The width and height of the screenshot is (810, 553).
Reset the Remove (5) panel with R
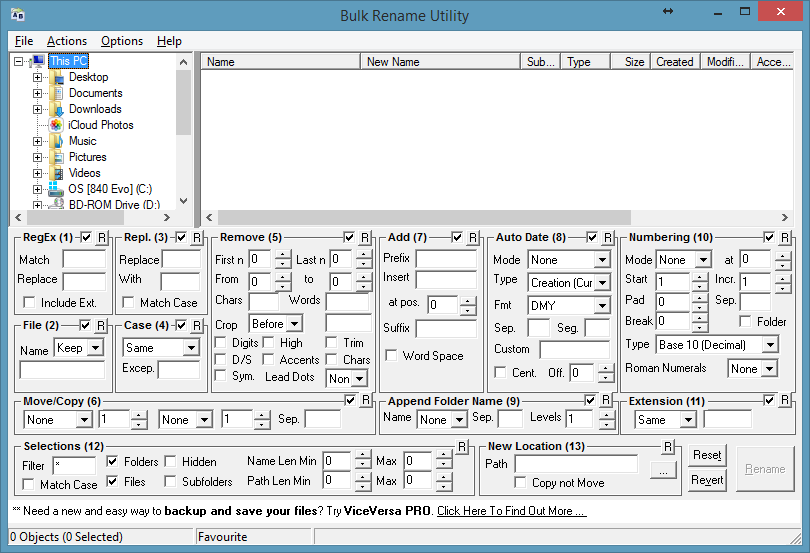click(x=365, y=238)
